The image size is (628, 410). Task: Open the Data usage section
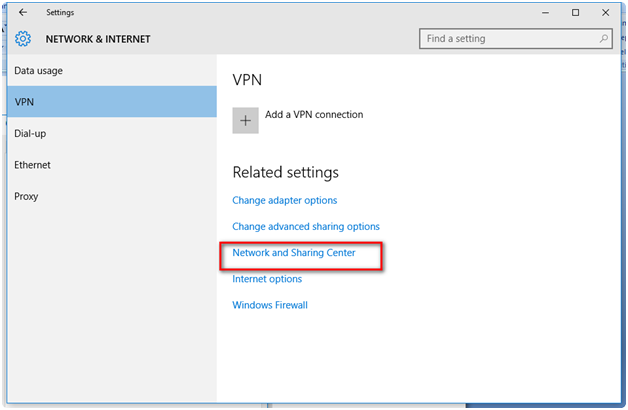tap(39, 71)
